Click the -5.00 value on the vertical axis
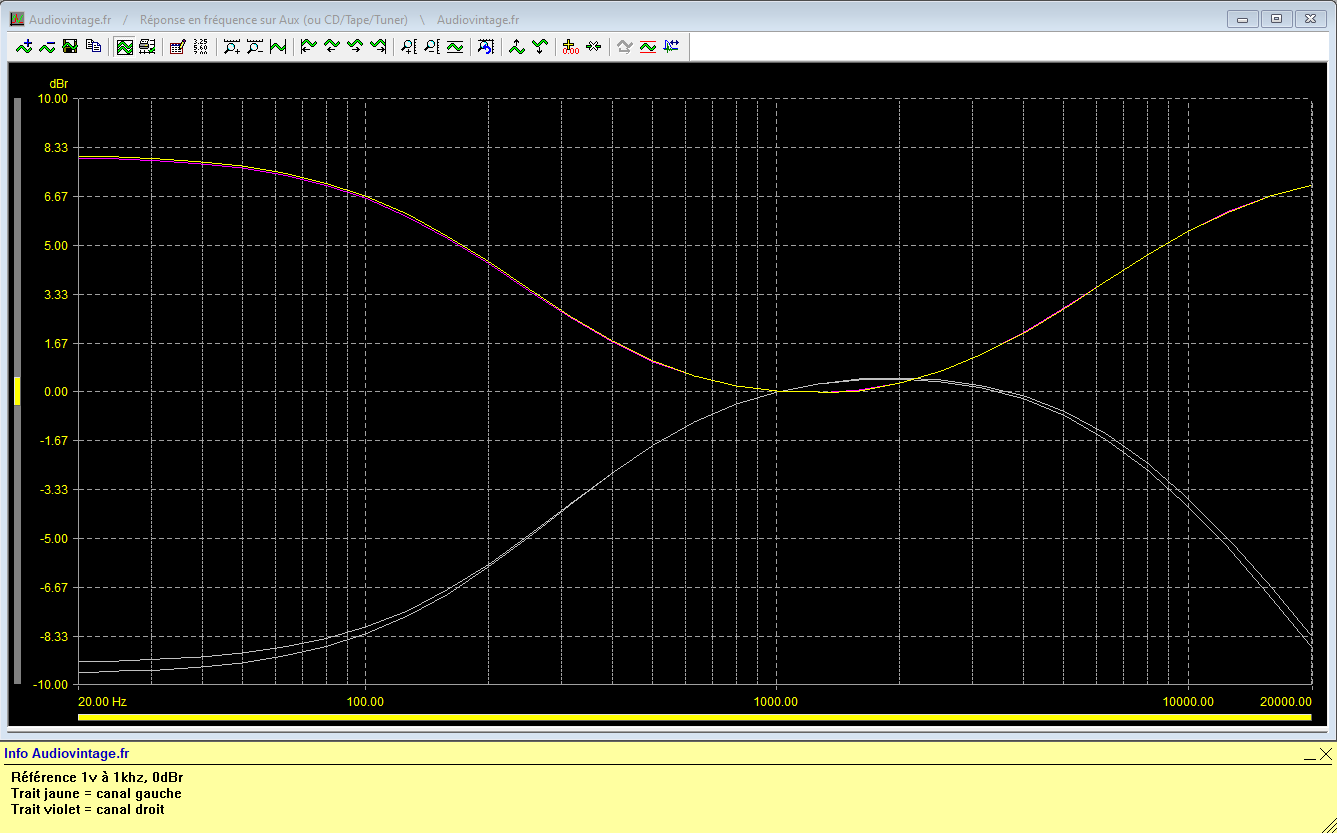 coord(52,539)
